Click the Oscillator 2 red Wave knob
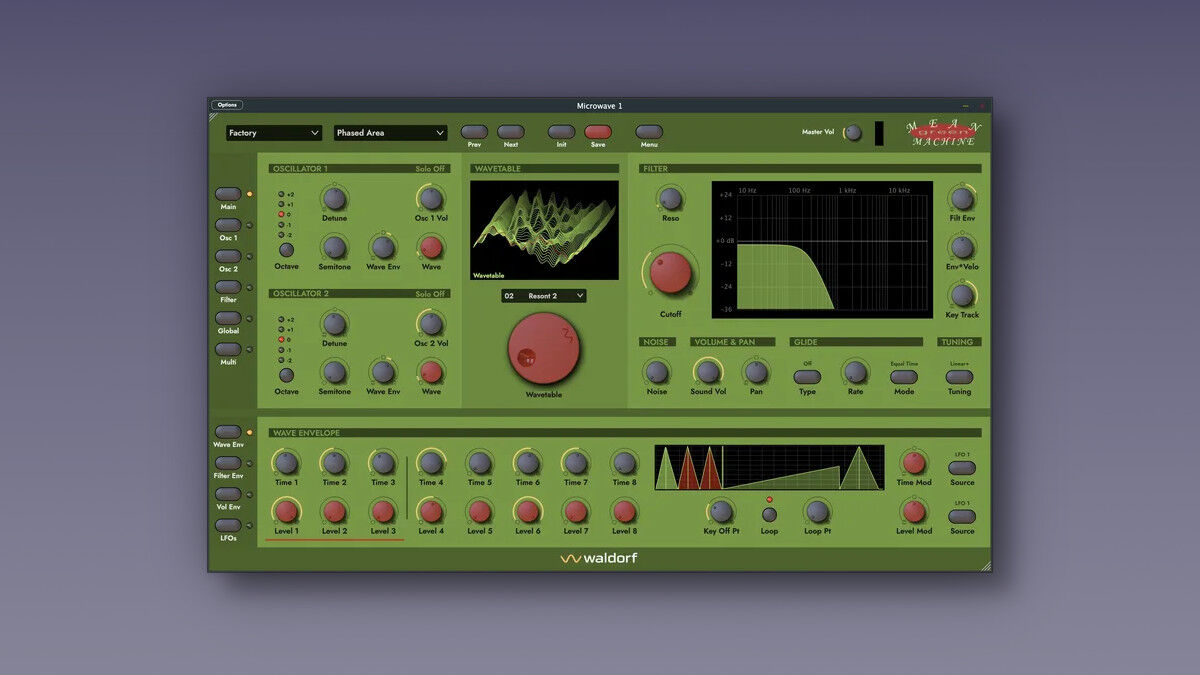Image resolution: width=1200 pixels, height=675 pixels. (x=431, y=372)
